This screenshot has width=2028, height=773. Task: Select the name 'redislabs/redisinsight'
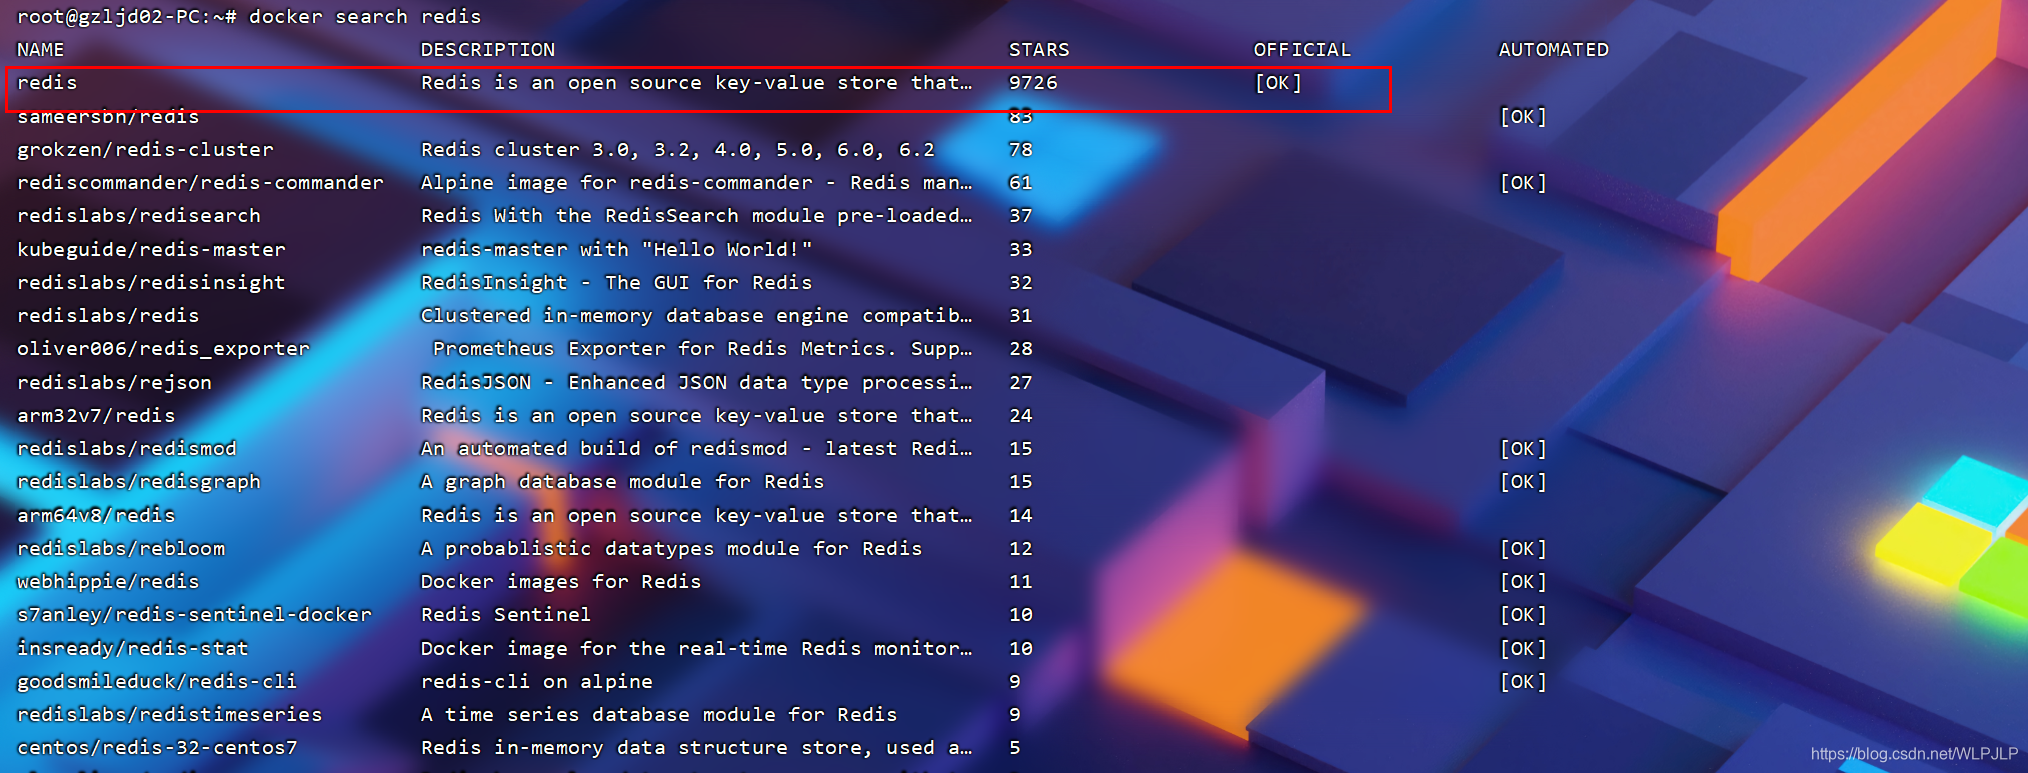[151, 283]
